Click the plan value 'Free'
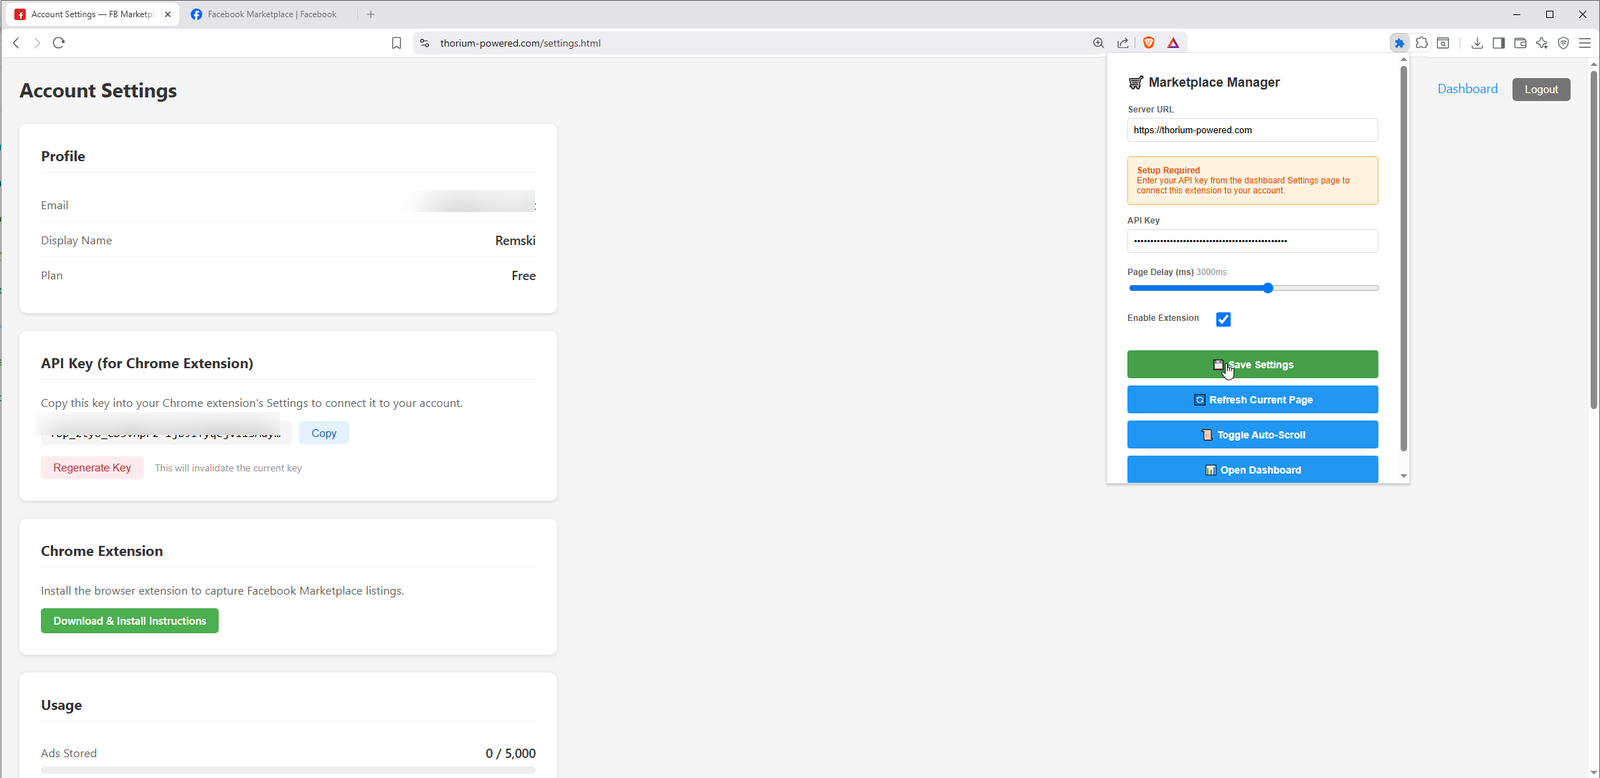The width and height of the screenshot is (1600, 778). (x=524, y=275)
